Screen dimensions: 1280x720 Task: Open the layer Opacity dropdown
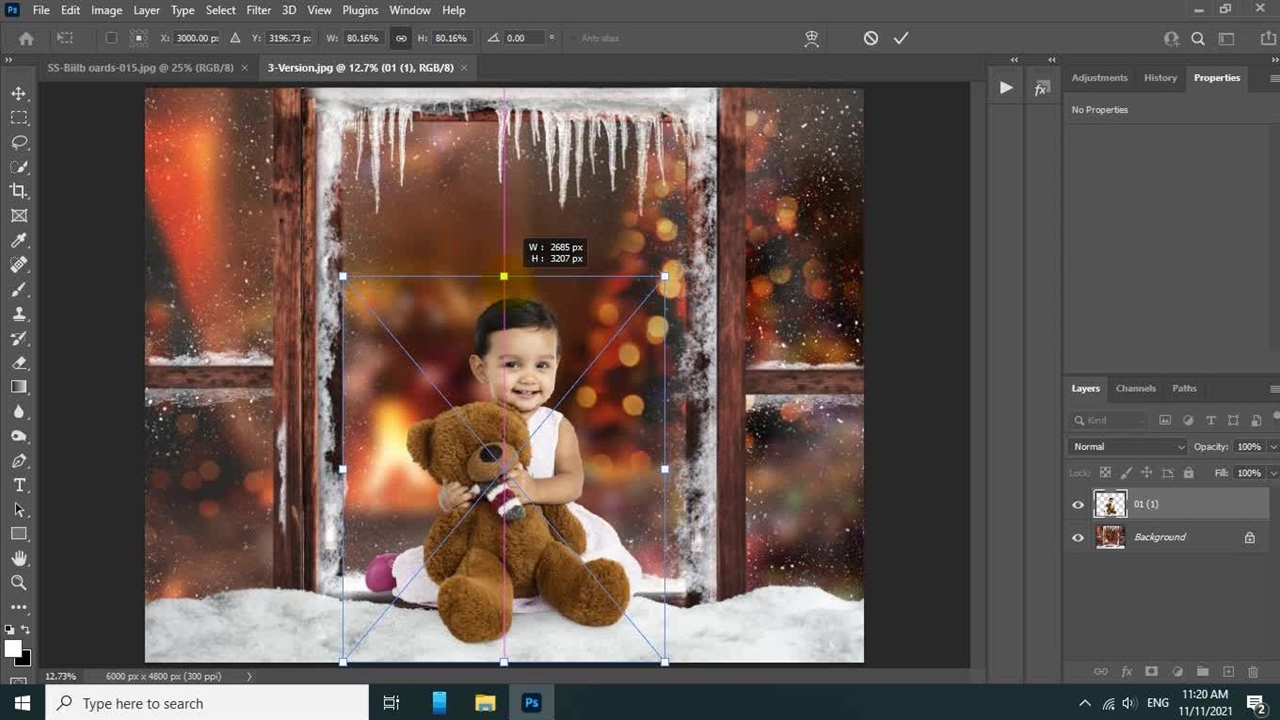click(x=1273, y=447)
